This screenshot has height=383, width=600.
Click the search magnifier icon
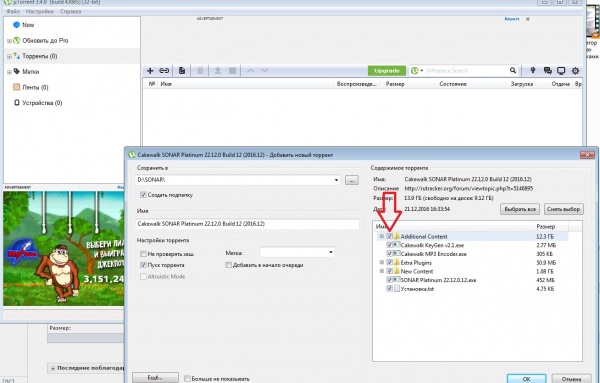pyautogui.click(x=513, y=70)
